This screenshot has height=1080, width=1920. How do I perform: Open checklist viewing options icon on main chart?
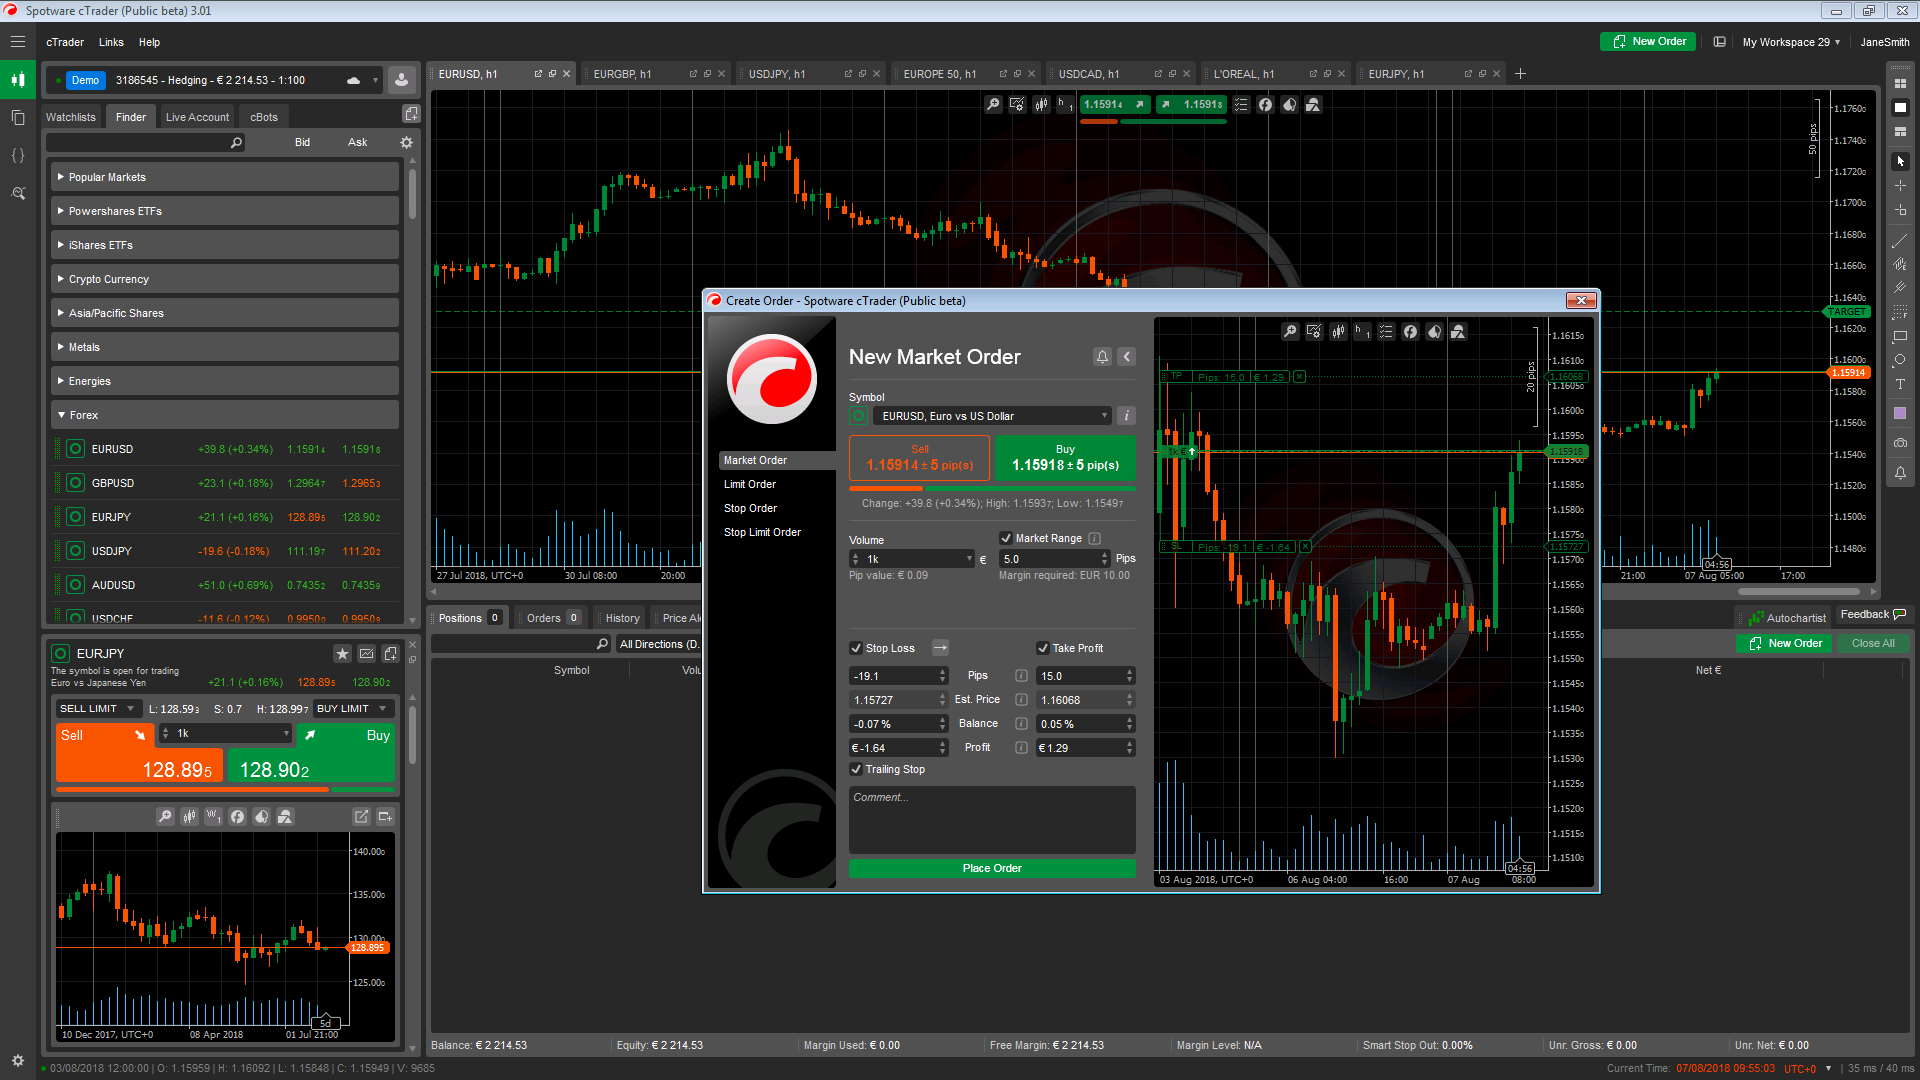click(1241, 104)
